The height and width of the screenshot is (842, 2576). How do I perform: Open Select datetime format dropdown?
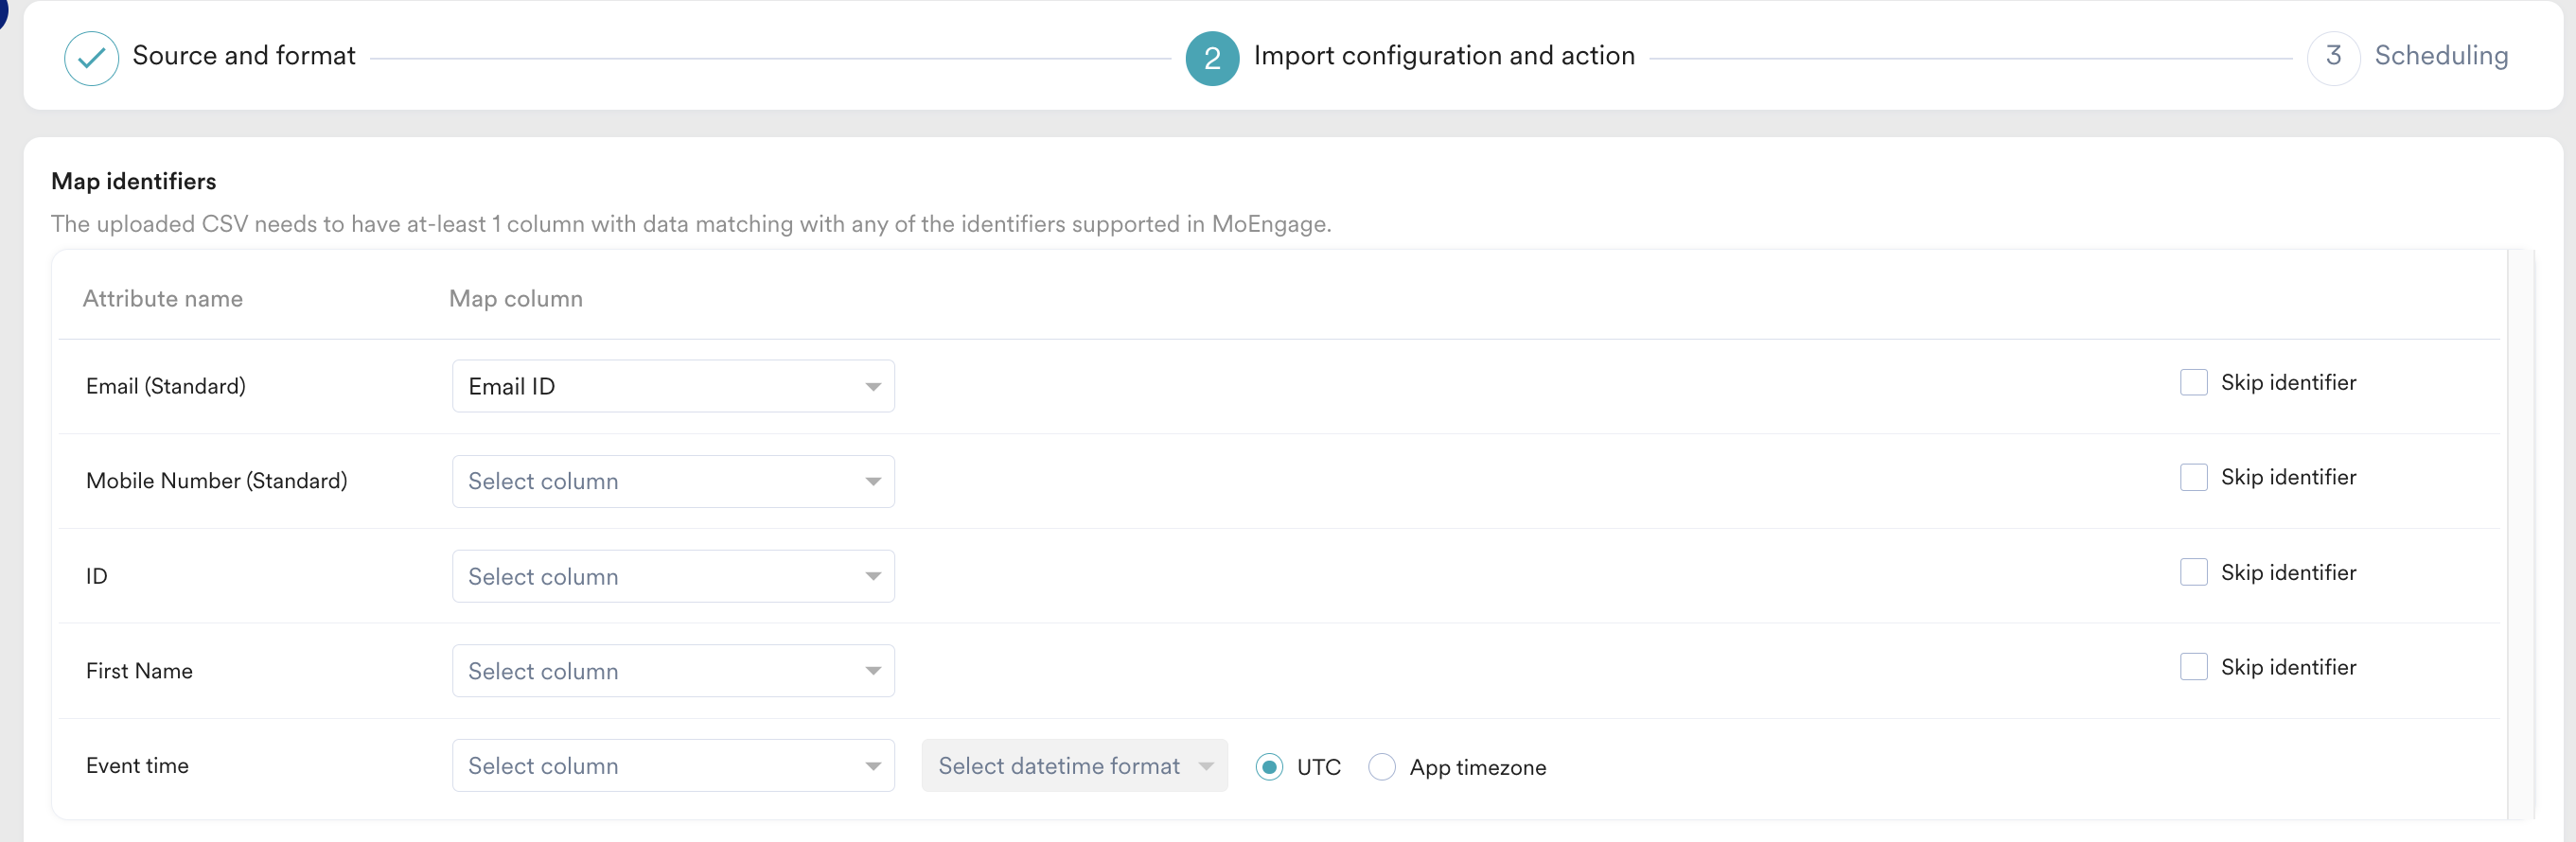pyautogui.click(x=1074, y=766)
